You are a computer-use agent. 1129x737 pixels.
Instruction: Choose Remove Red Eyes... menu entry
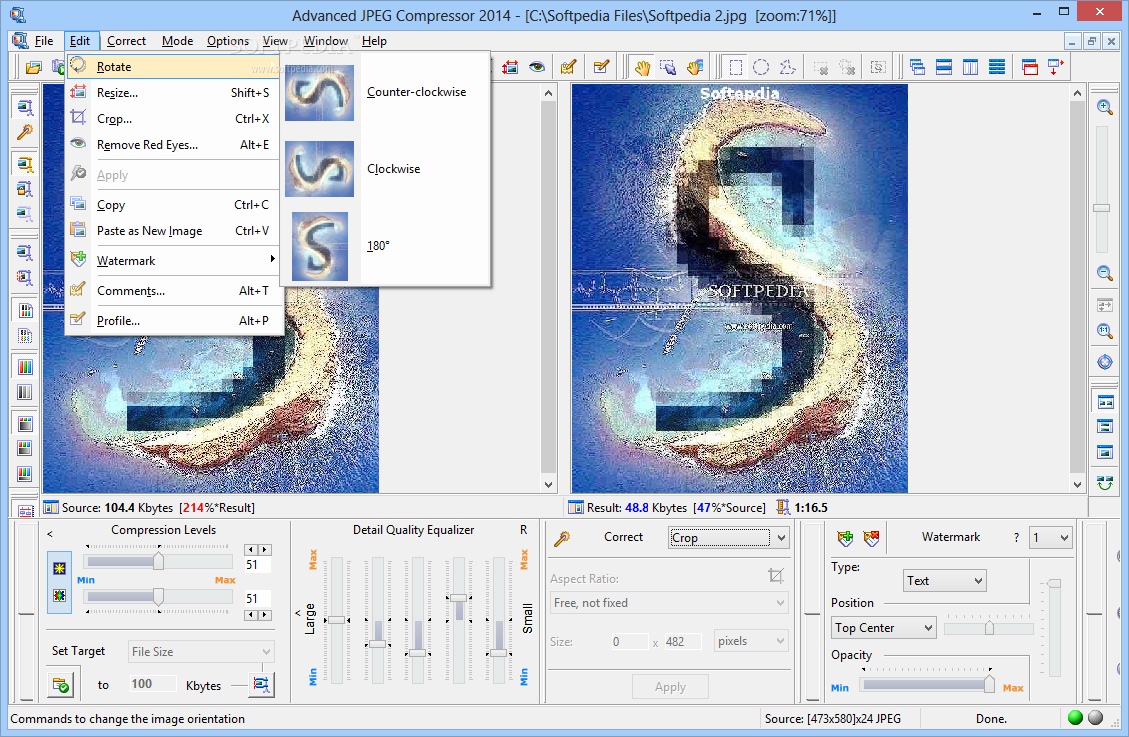(x=173, y=145)
